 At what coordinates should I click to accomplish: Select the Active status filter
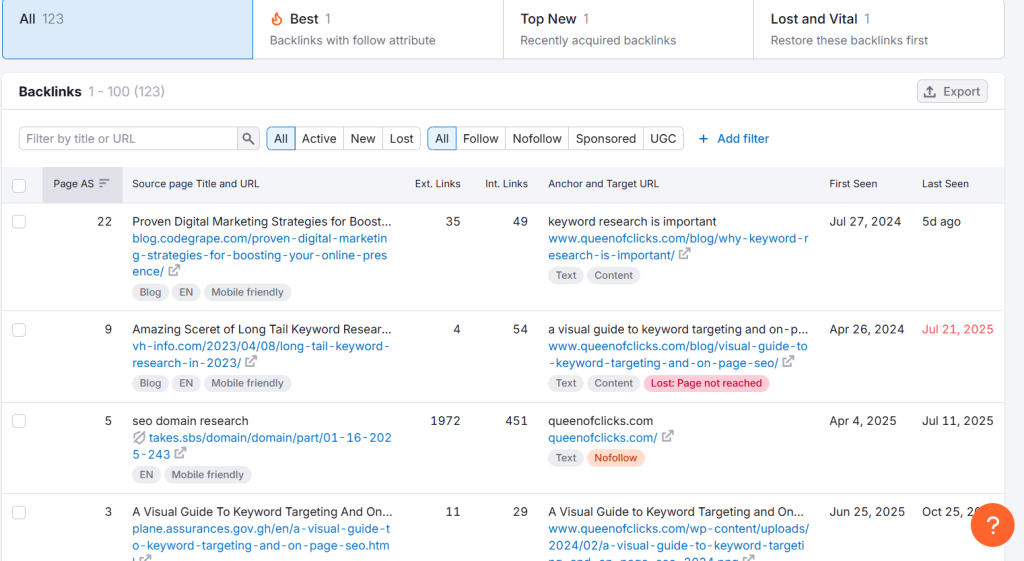pos(319,138)
